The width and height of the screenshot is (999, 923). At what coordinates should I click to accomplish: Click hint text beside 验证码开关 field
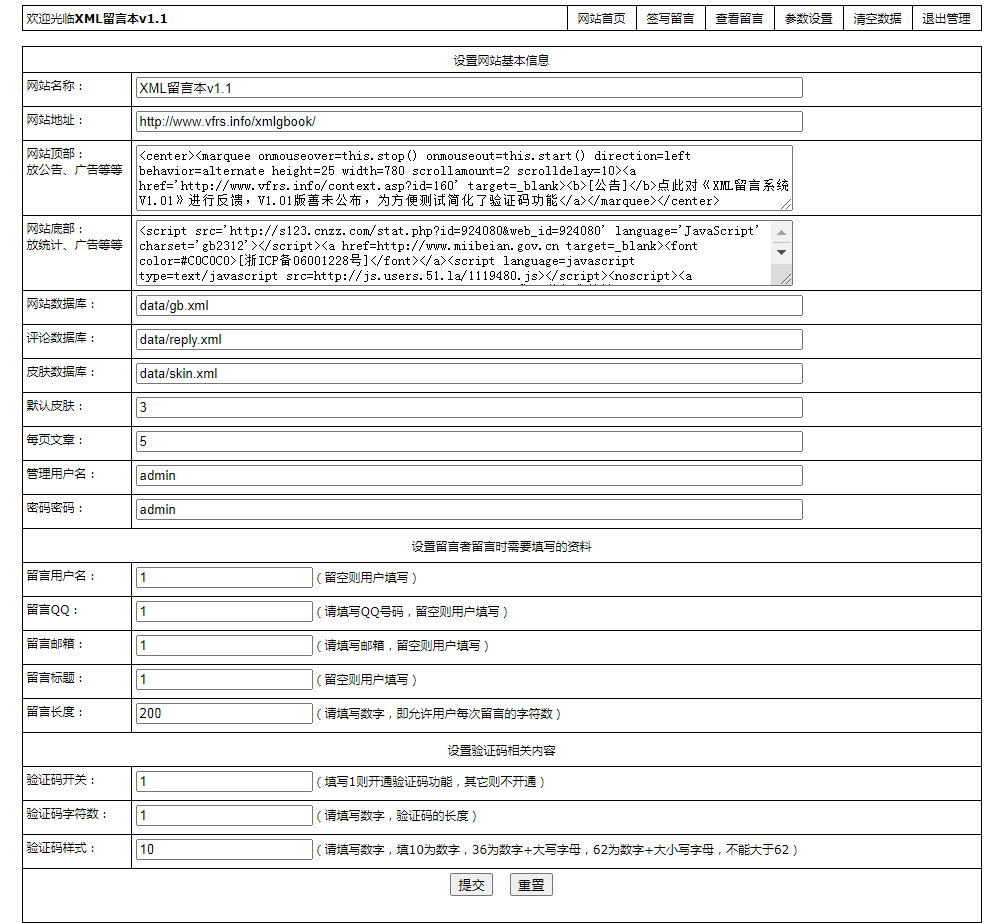pos(431,781)
